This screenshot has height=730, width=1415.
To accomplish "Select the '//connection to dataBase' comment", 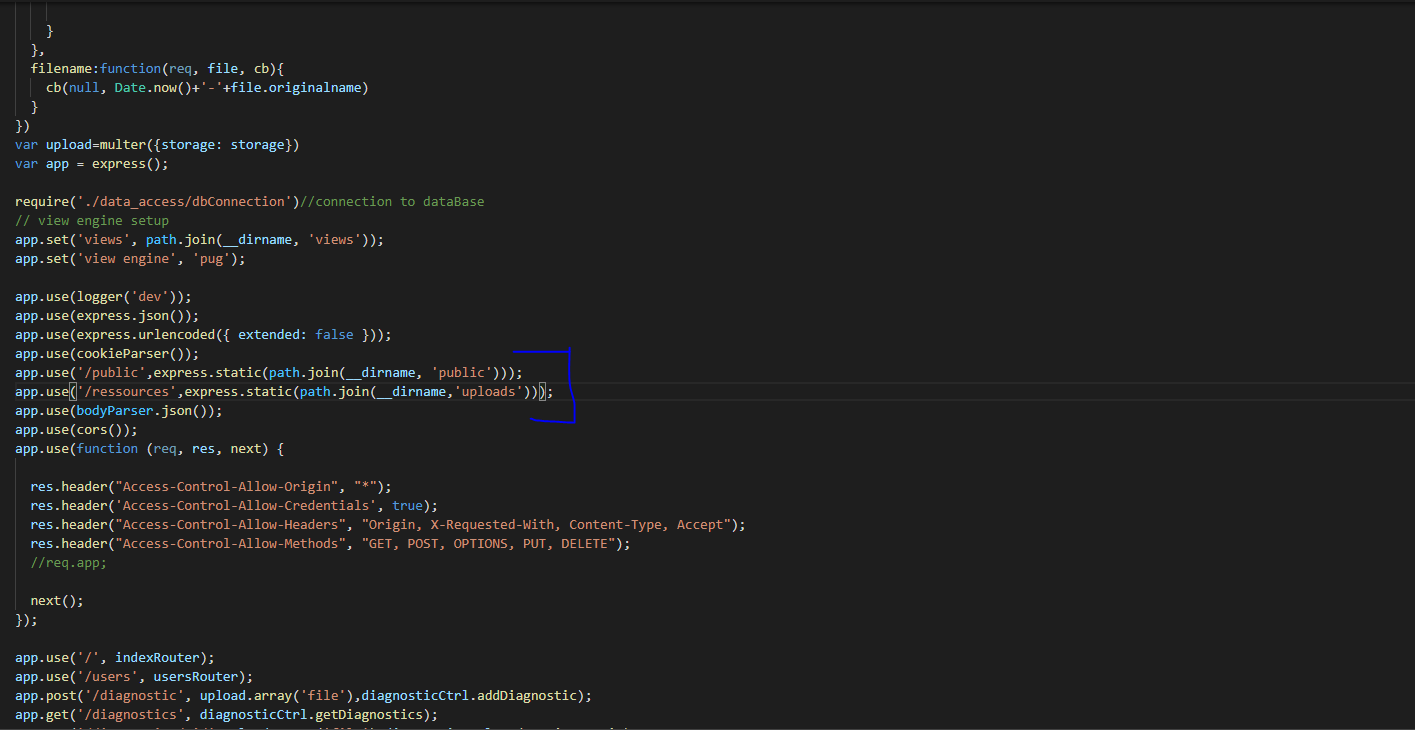I will pos(392,202).
